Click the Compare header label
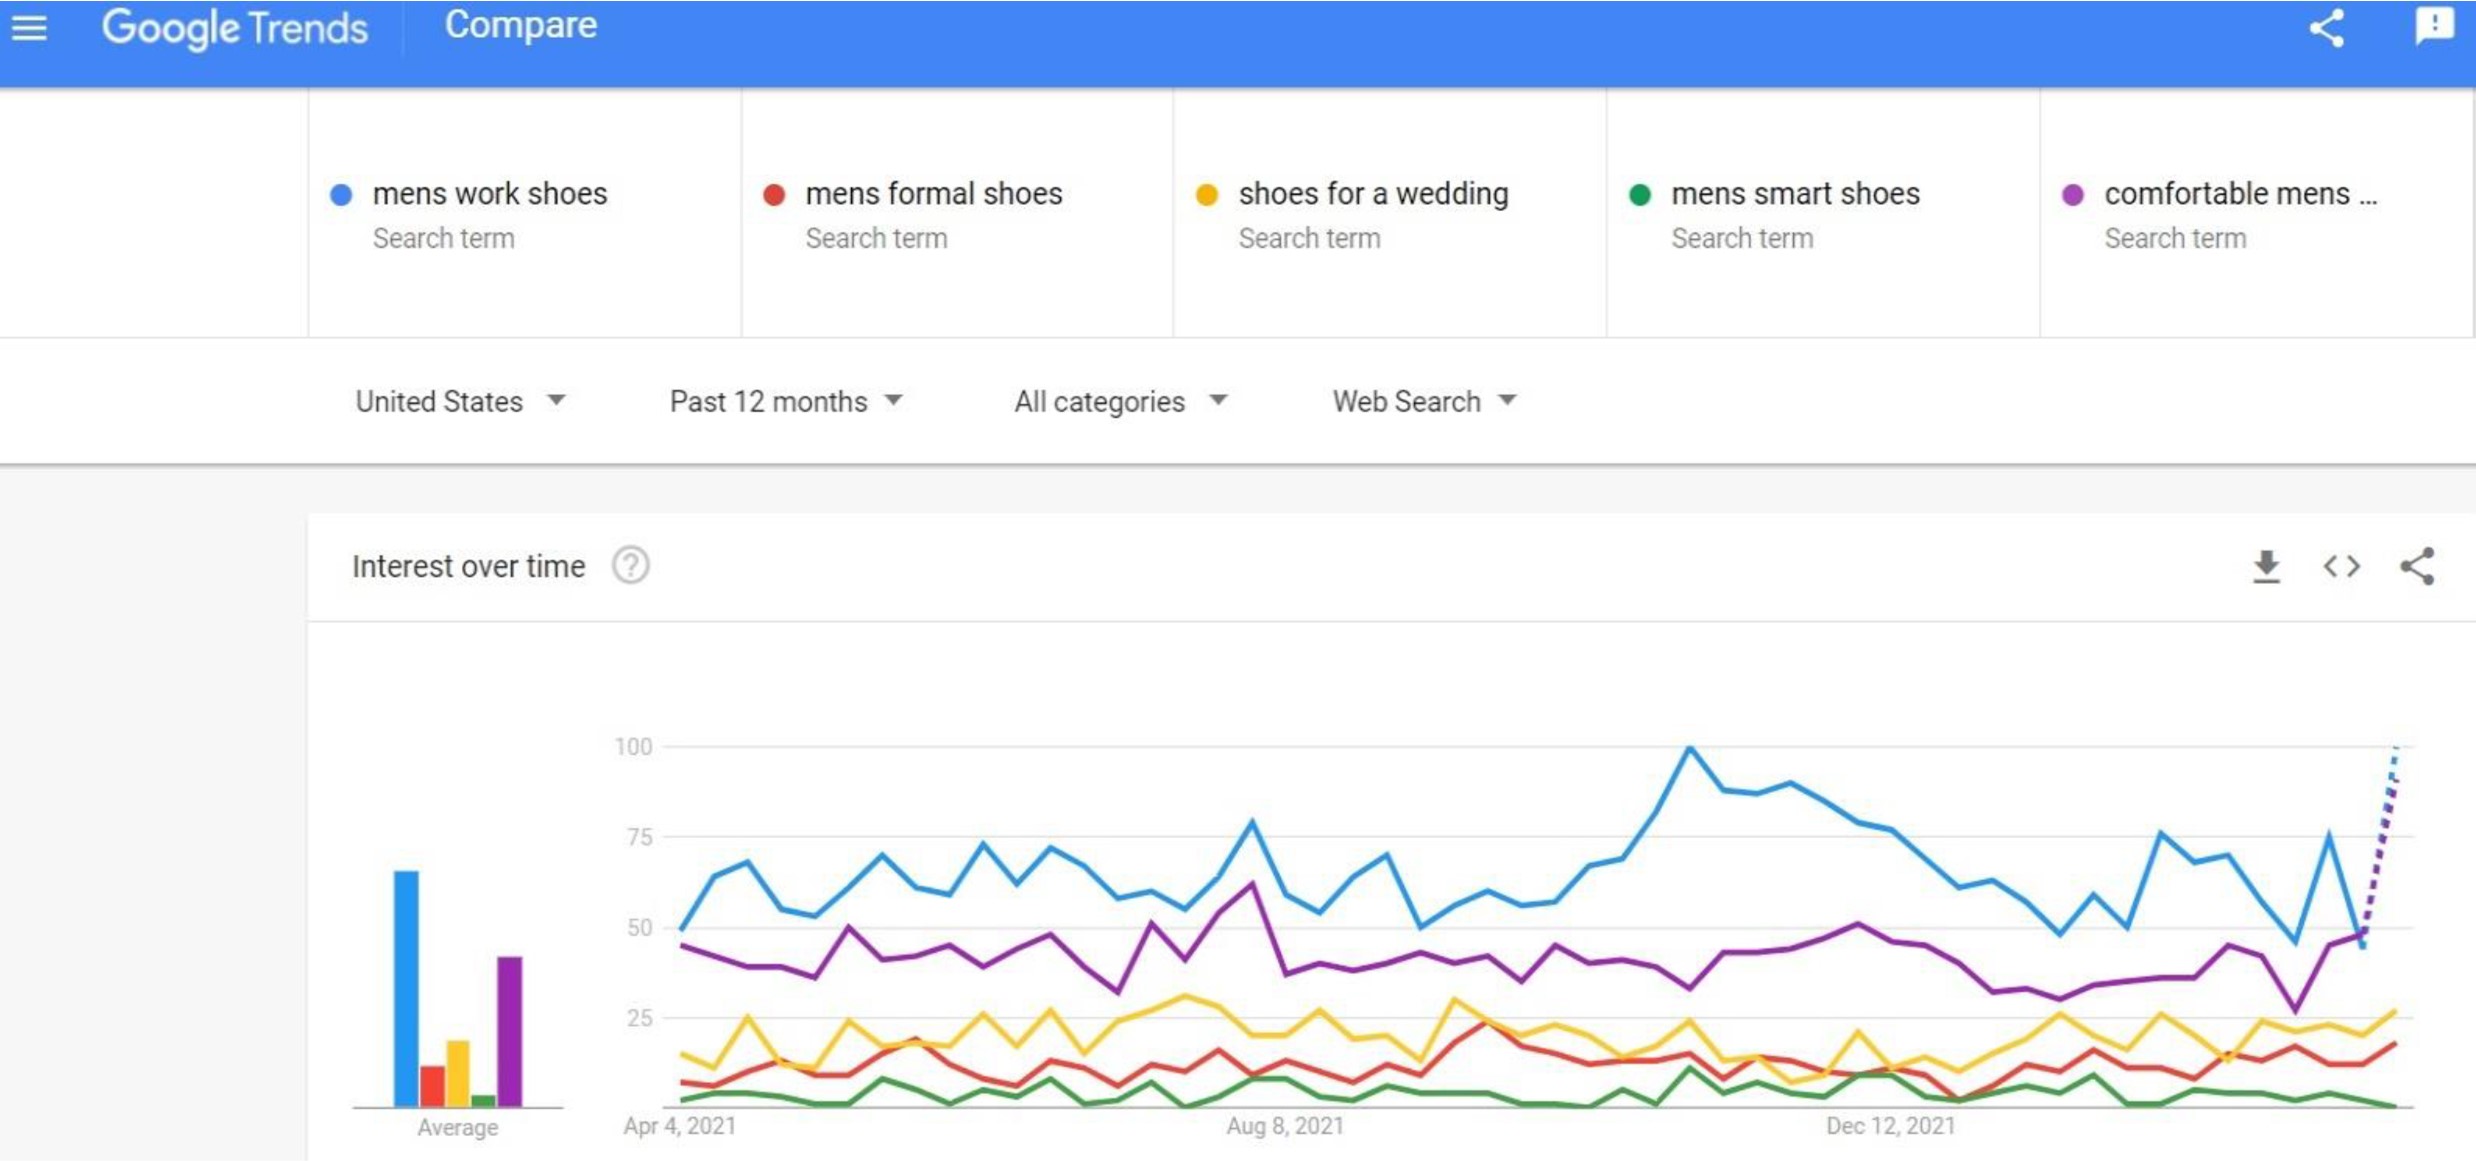 pyautogui.click(x=520, y=26)
